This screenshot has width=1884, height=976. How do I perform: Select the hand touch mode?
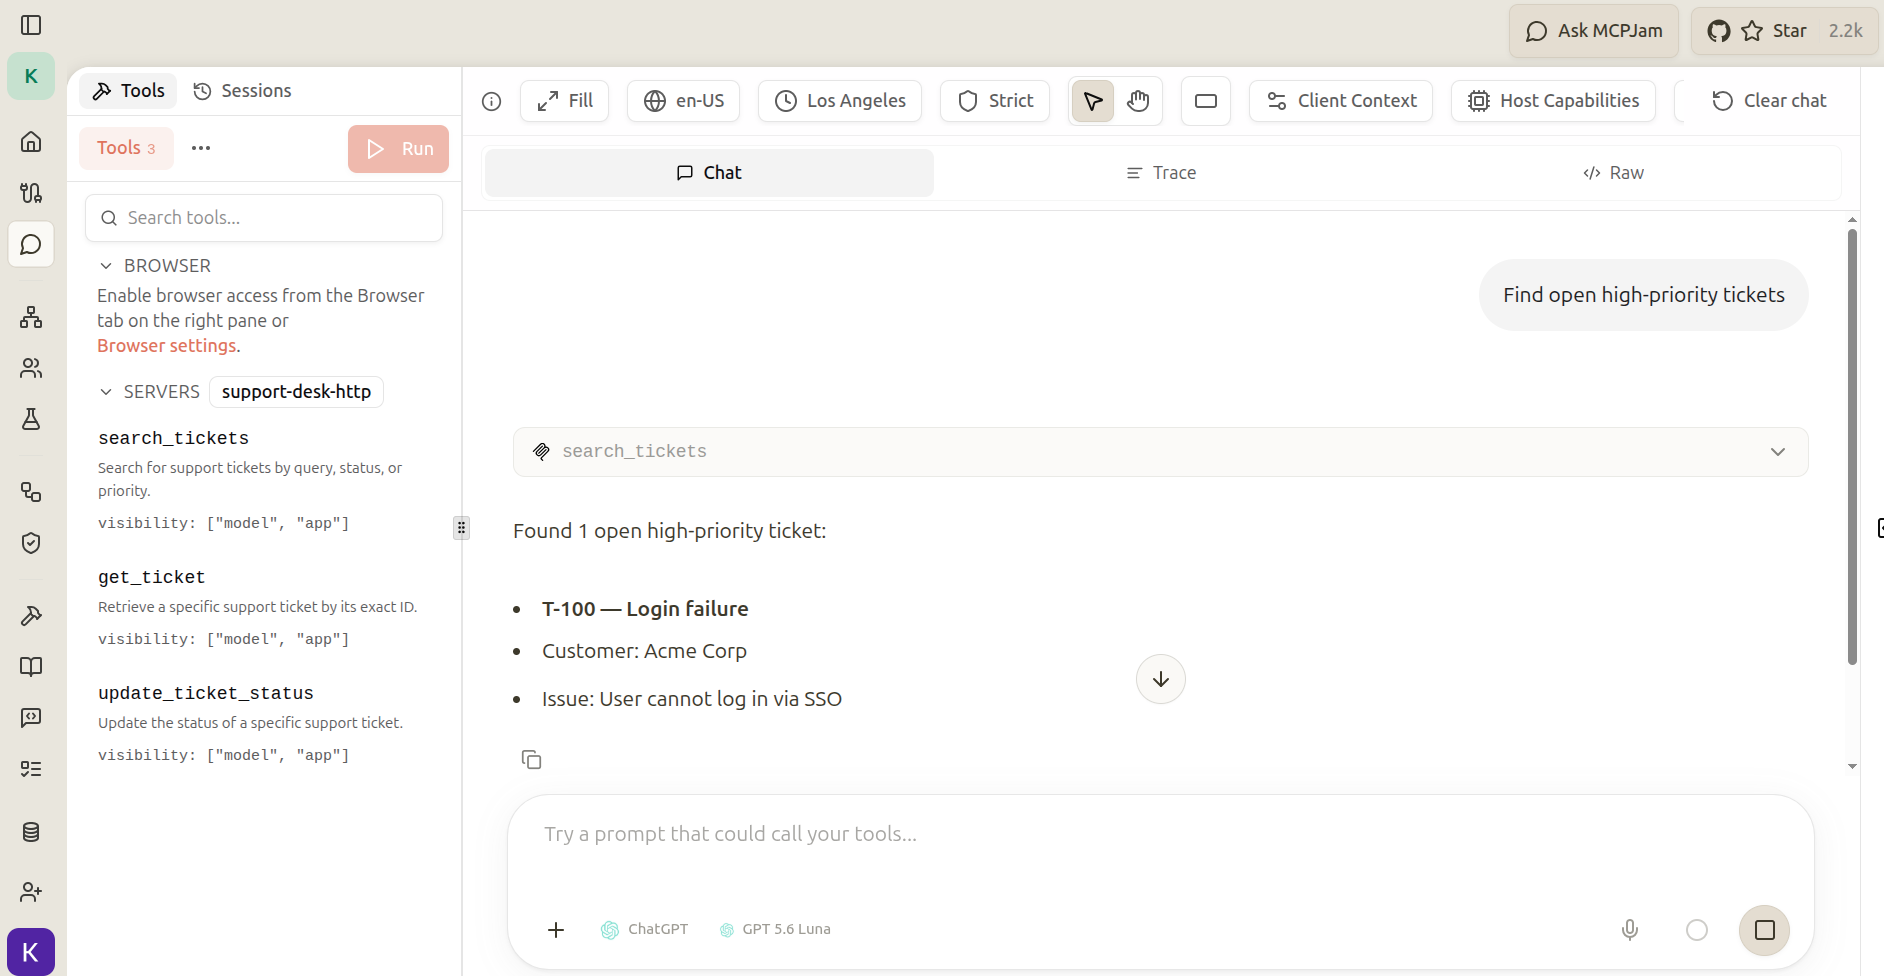1138,101
